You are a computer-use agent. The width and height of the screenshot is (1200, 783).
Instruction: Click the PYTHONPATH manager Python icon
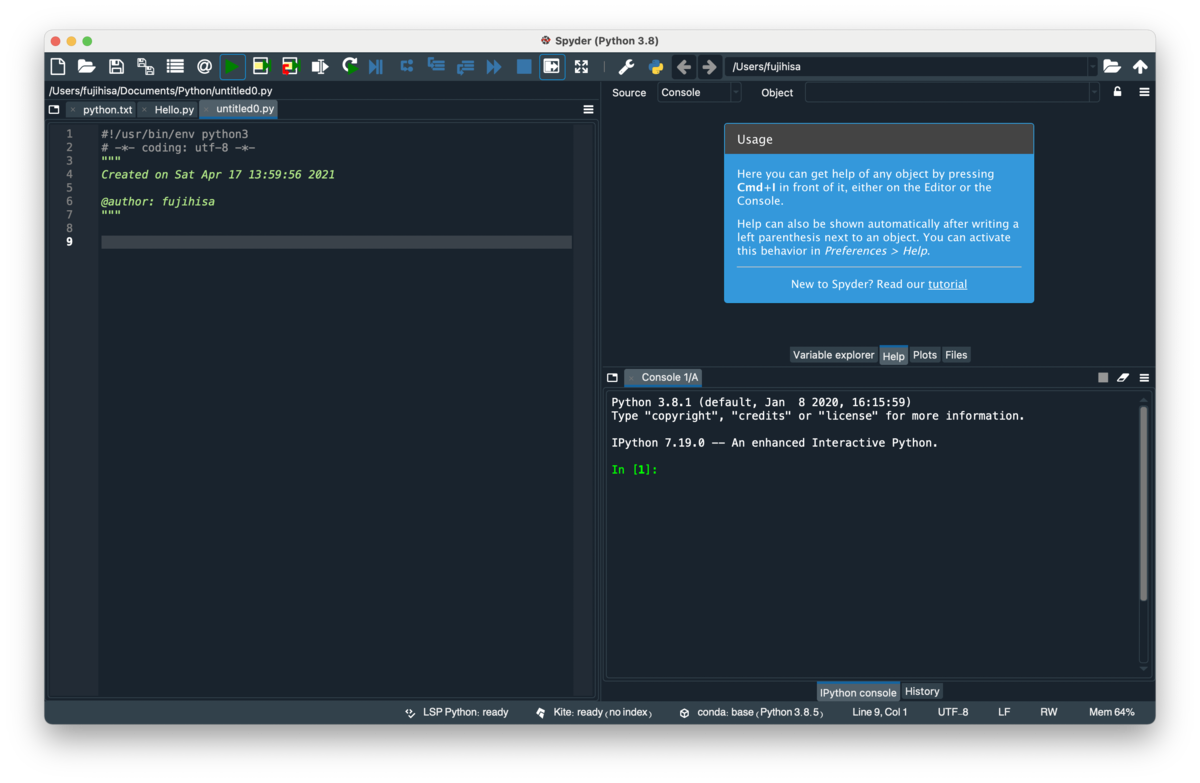point(656,66)
